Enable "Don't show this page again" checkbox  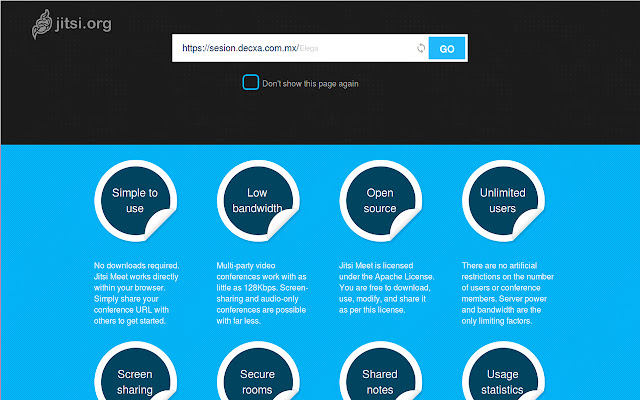(x=251, y=82)
